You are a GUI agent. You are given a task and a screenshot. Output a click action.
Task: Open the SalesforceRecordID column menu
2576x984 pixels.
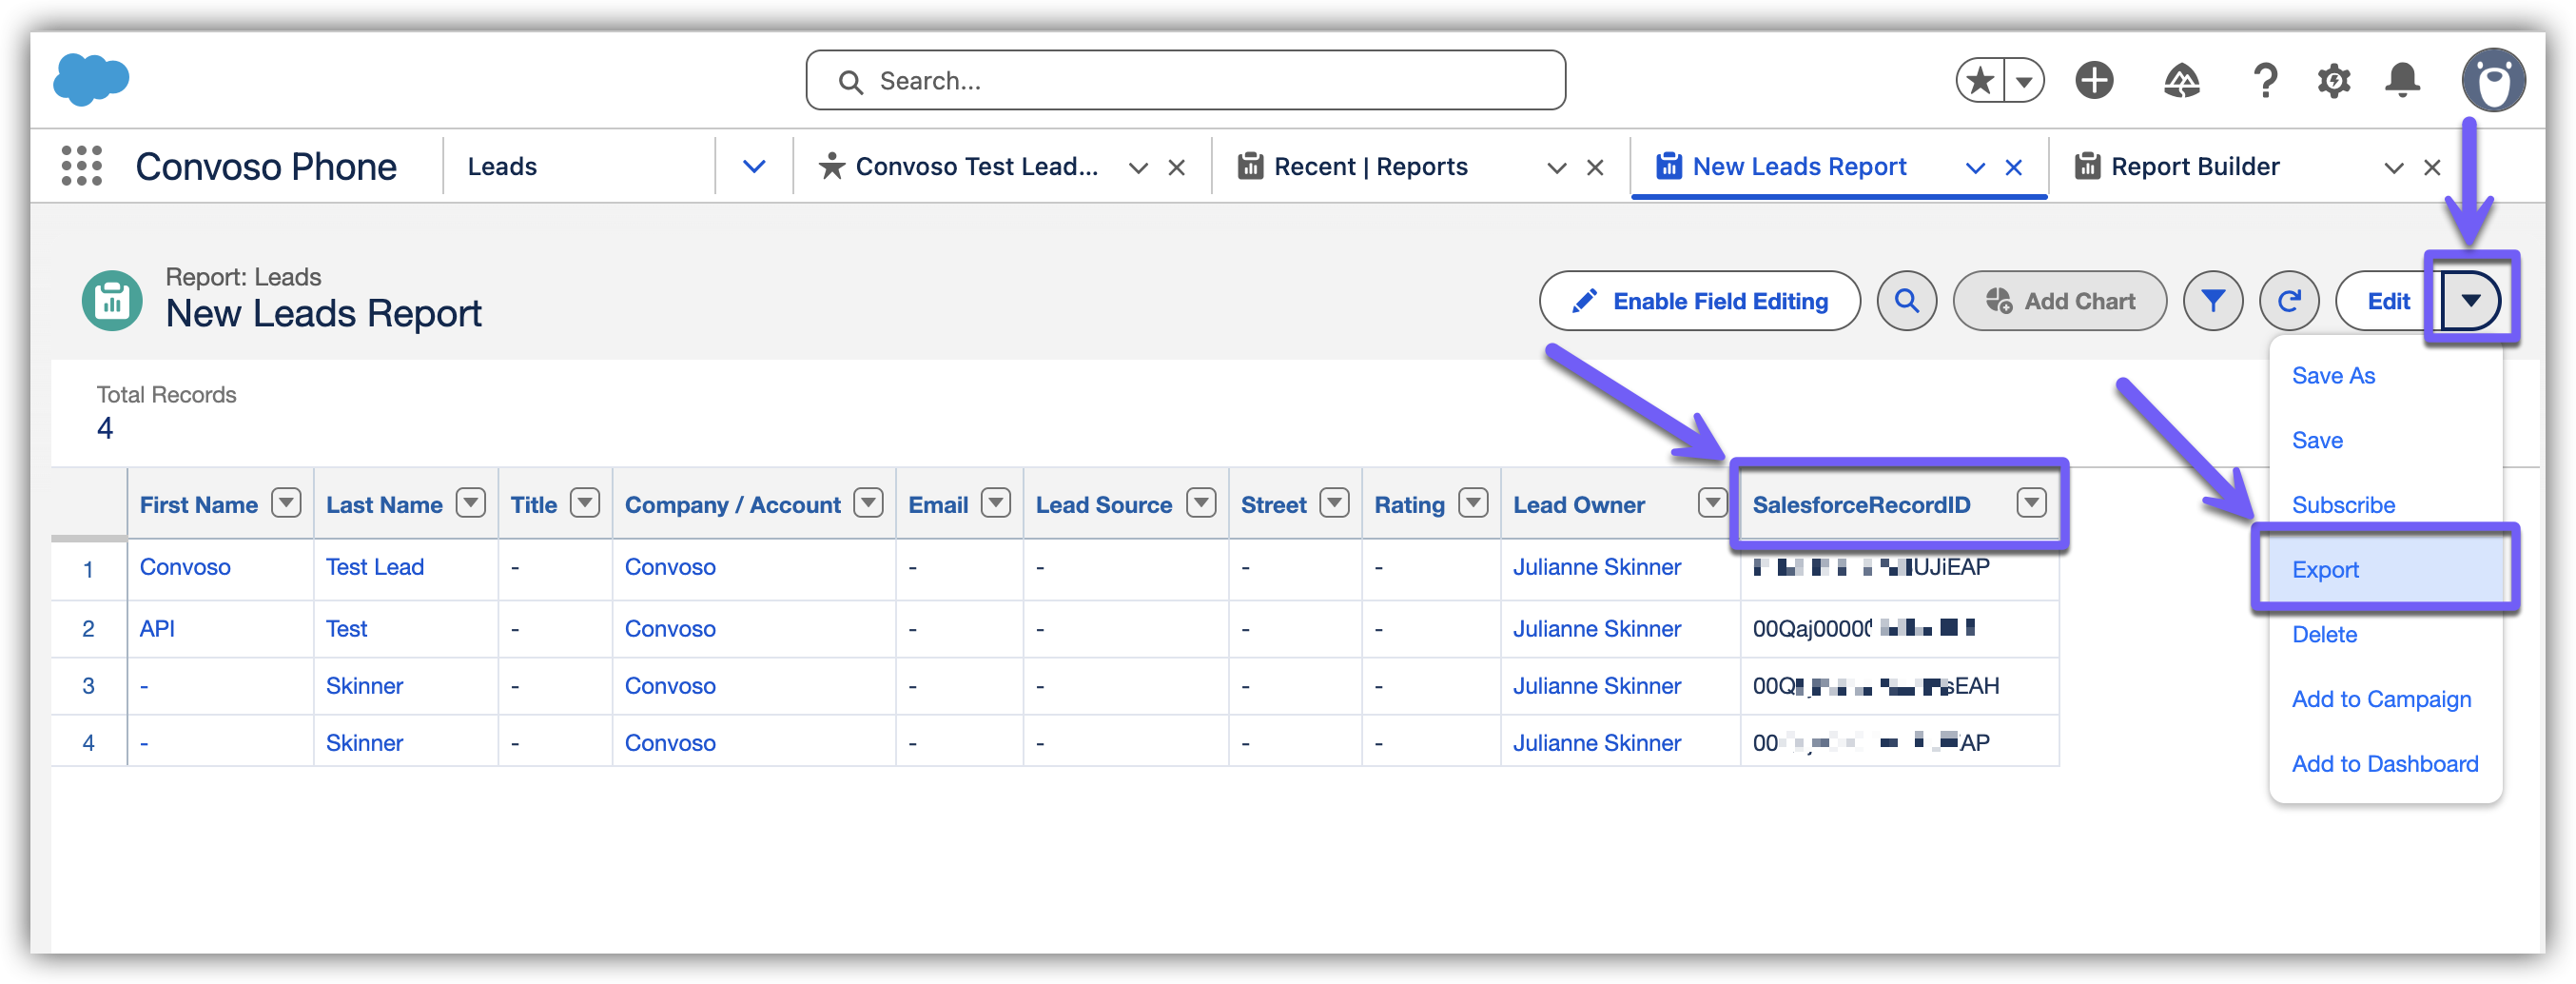[x=2030, y=503]
